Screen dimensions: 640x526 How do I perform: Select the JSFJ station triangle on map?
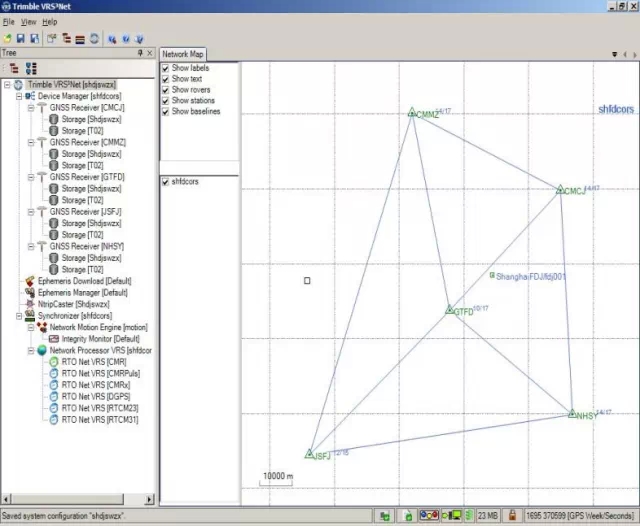pyautogui.click(x=309, y=453)
